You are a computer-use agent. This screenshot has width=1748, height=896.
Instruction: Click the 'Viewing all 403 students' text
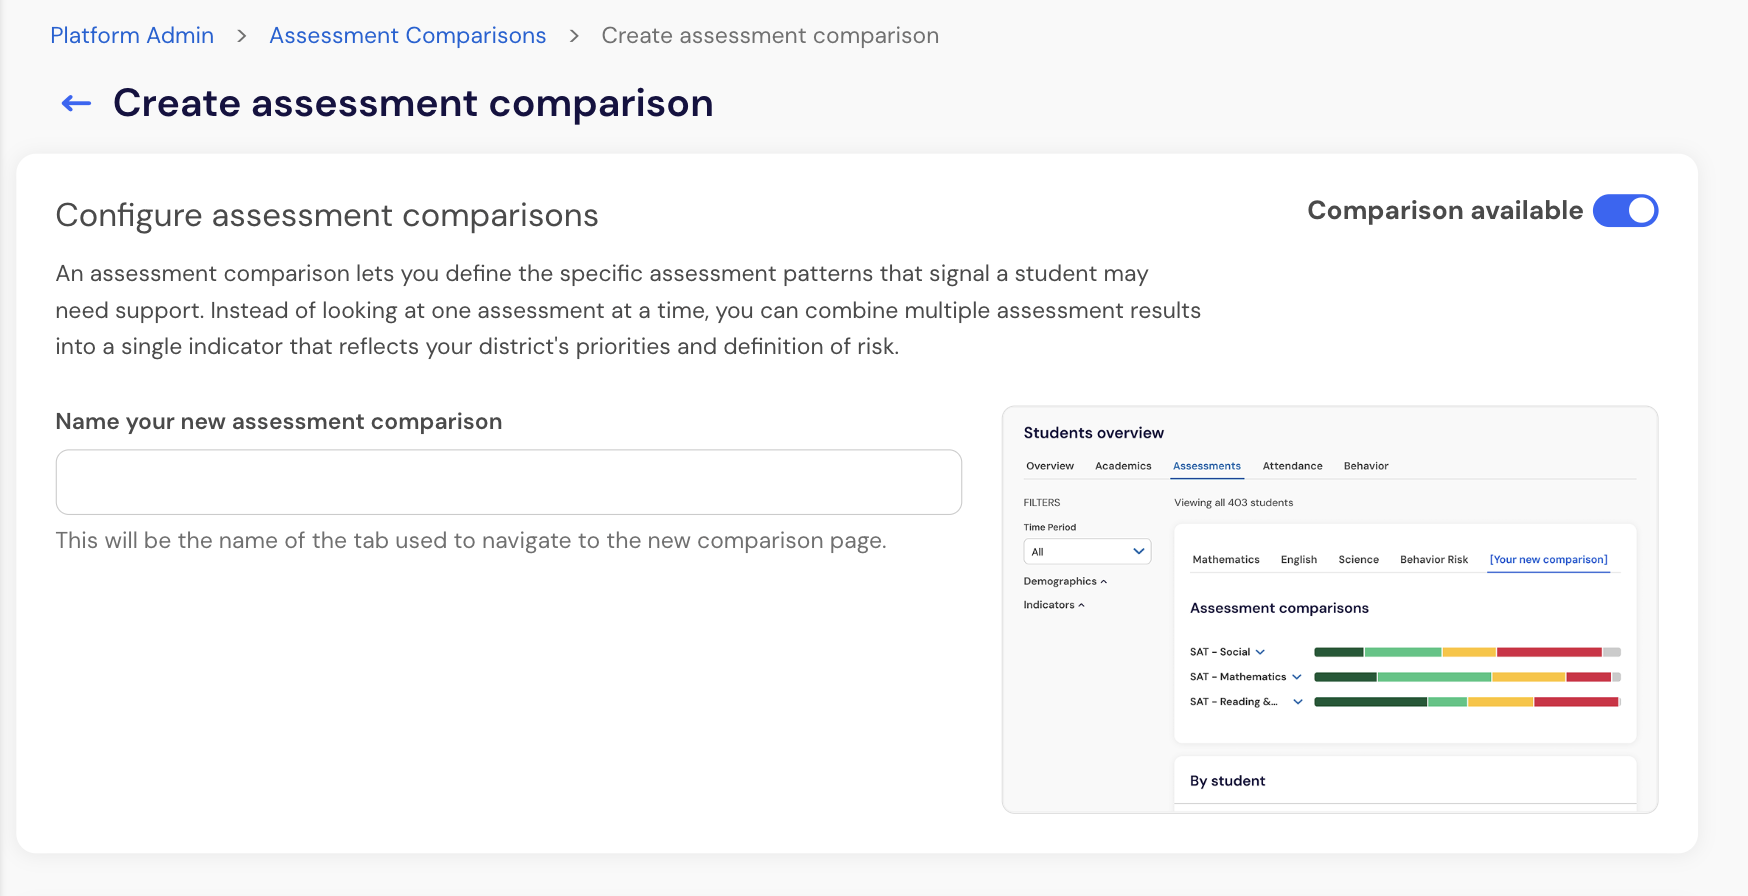pyautogui.click(x=1233, y=503)
